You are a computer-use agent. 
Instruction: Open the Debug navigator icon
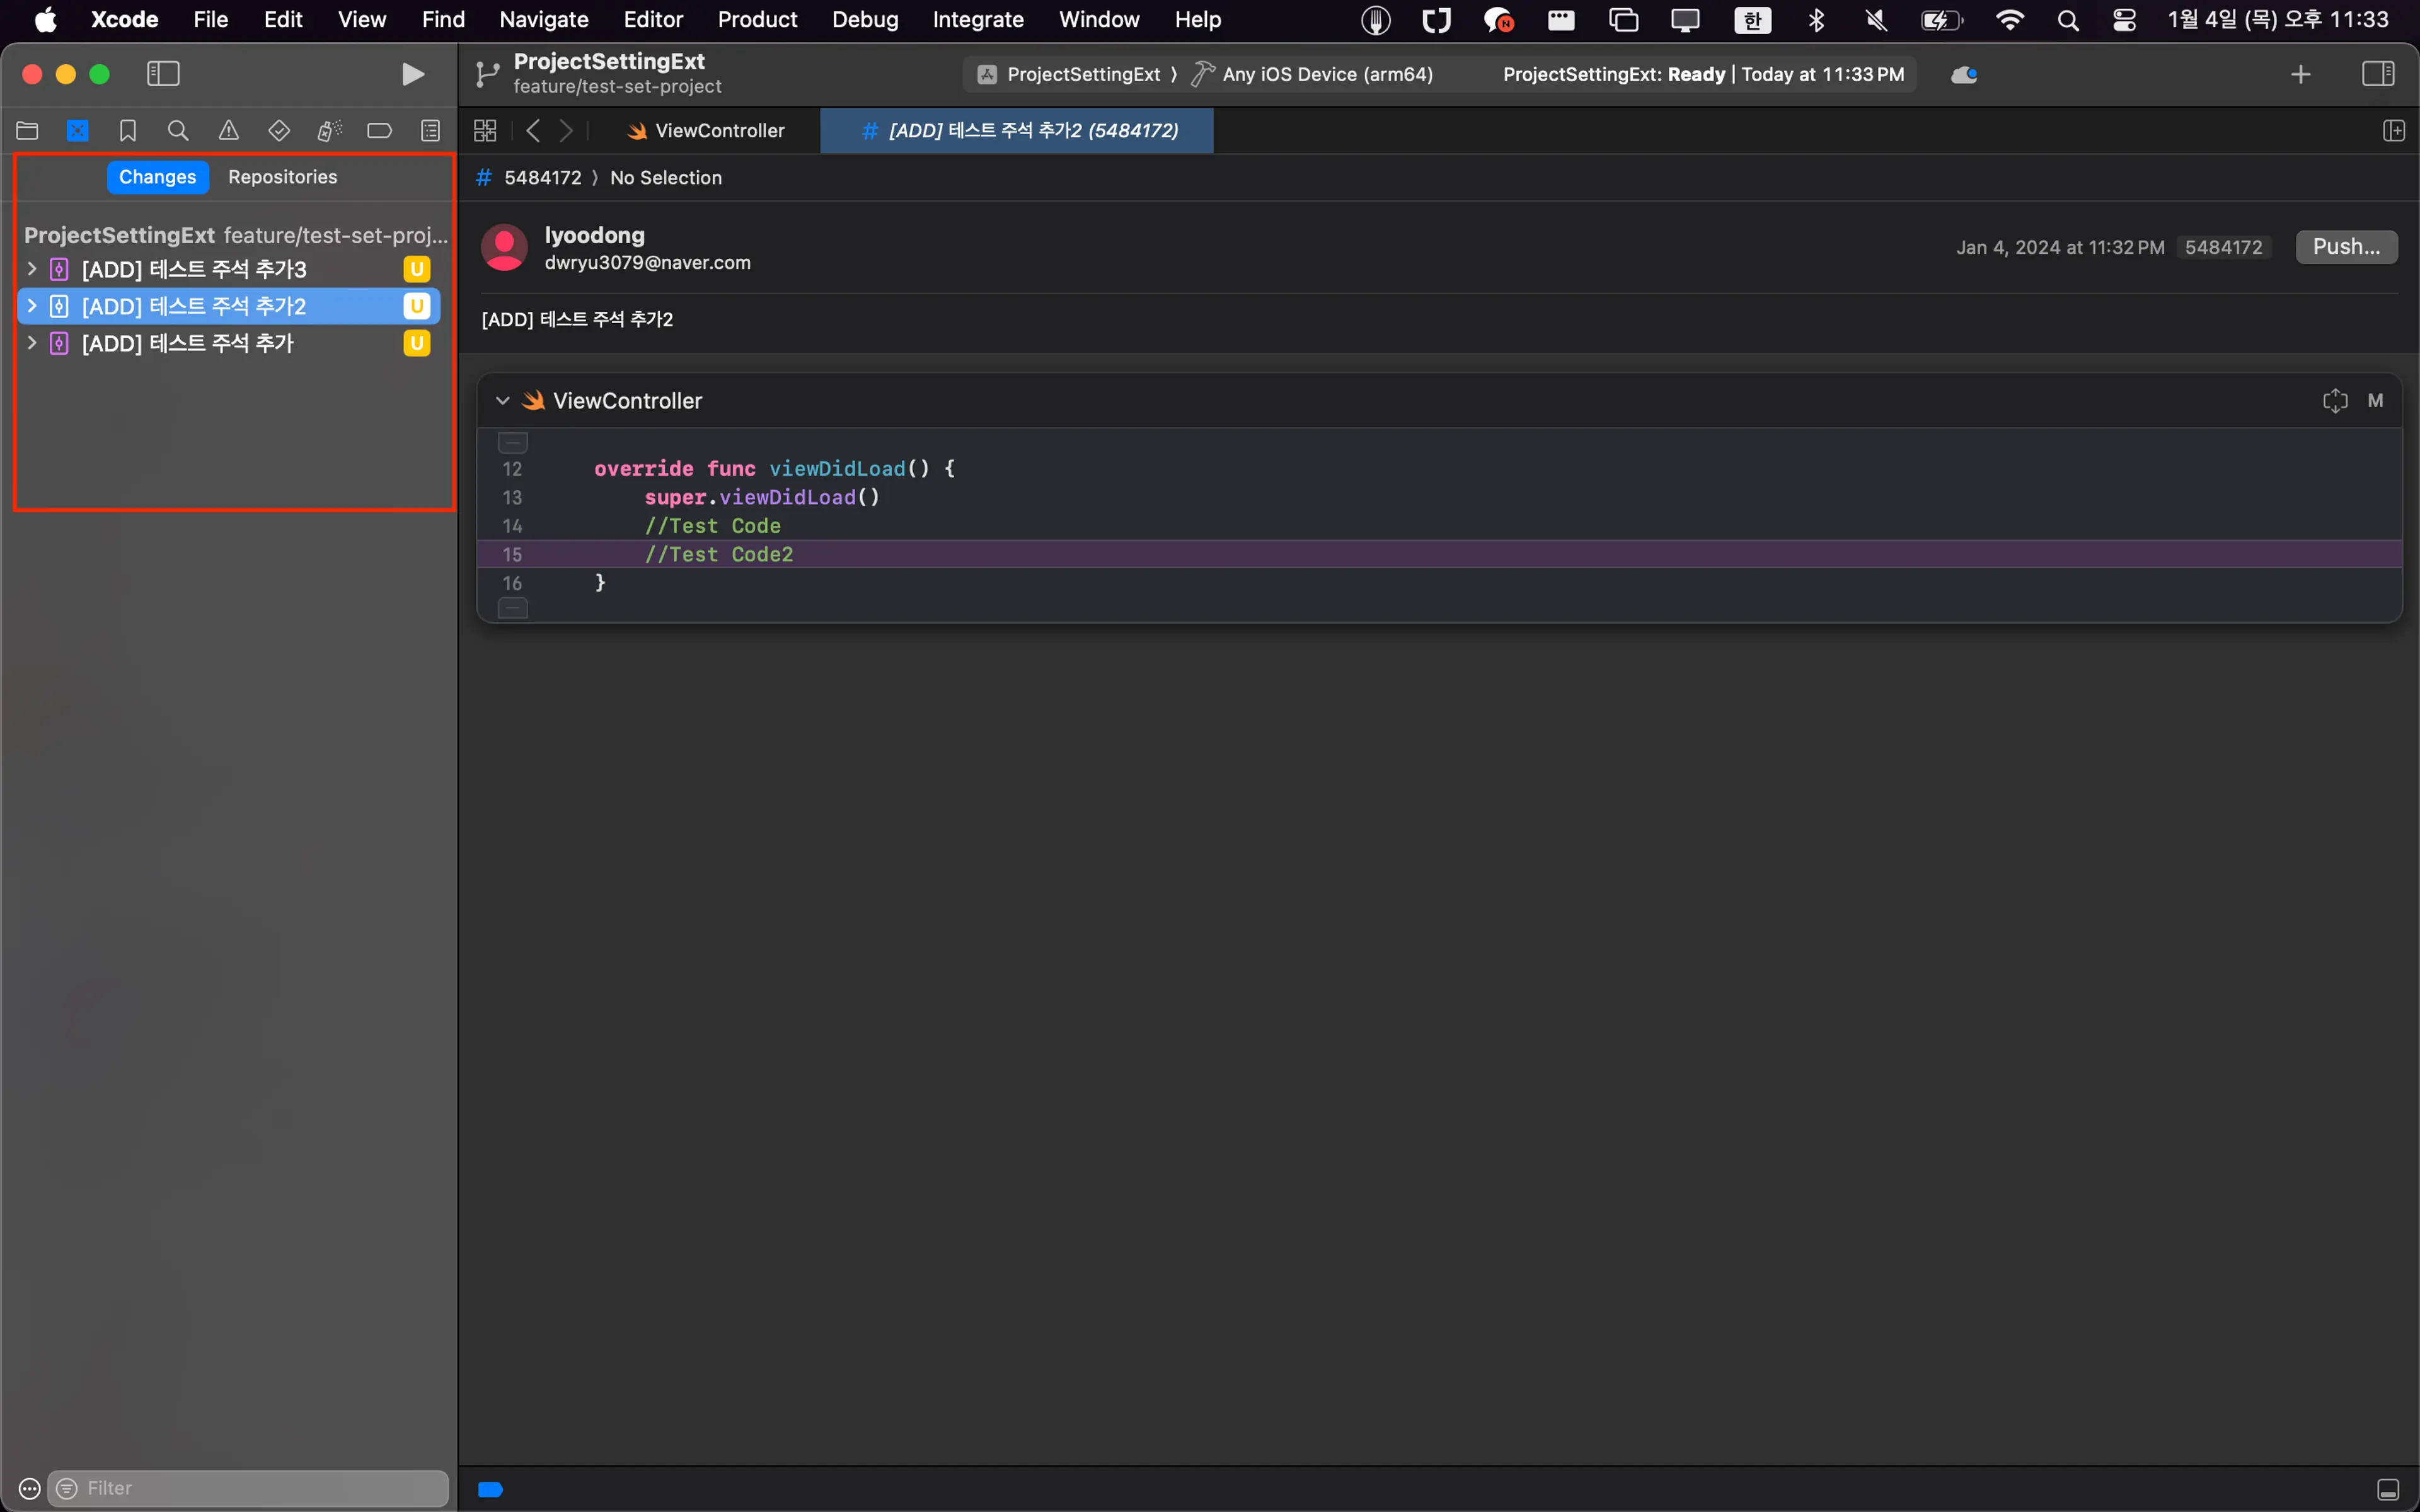point(329,130)
